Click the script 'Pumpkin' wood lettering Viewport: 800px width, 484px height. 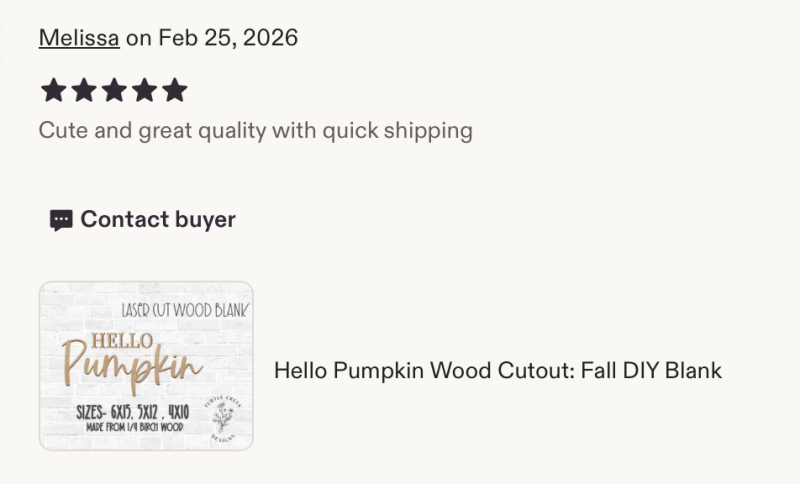(x=133, y=364)
